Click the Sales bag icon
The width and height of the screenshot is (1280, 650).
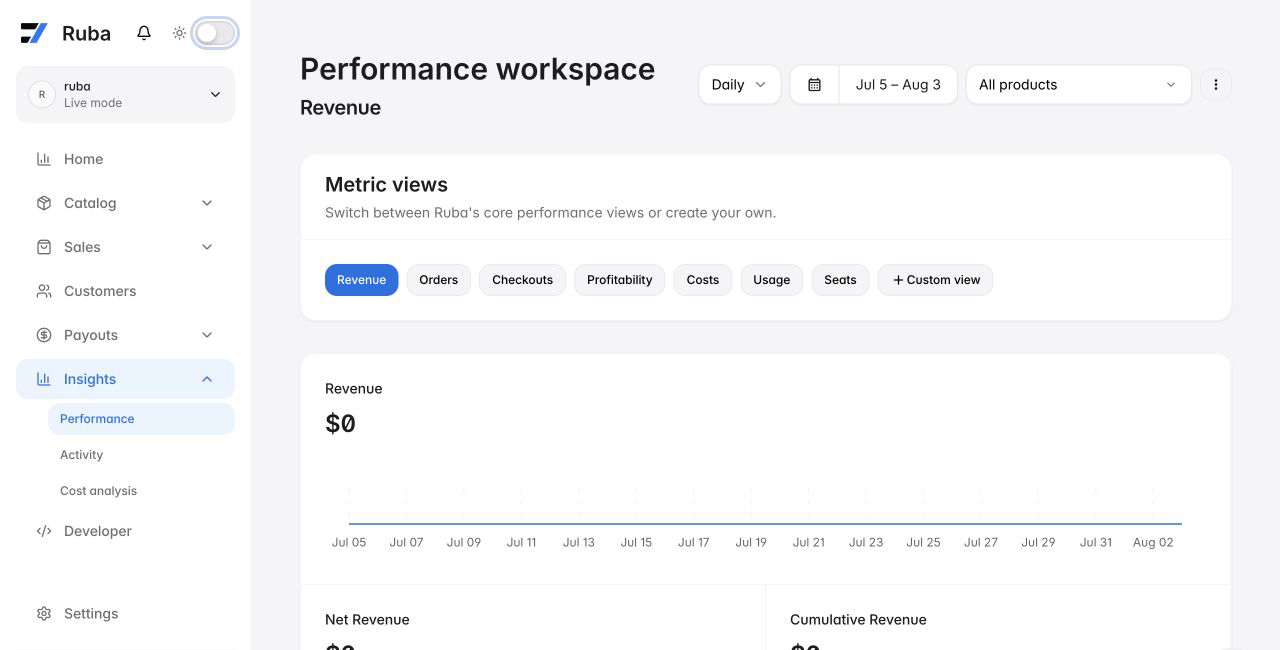pyautogui.click(x=44, y=247)
